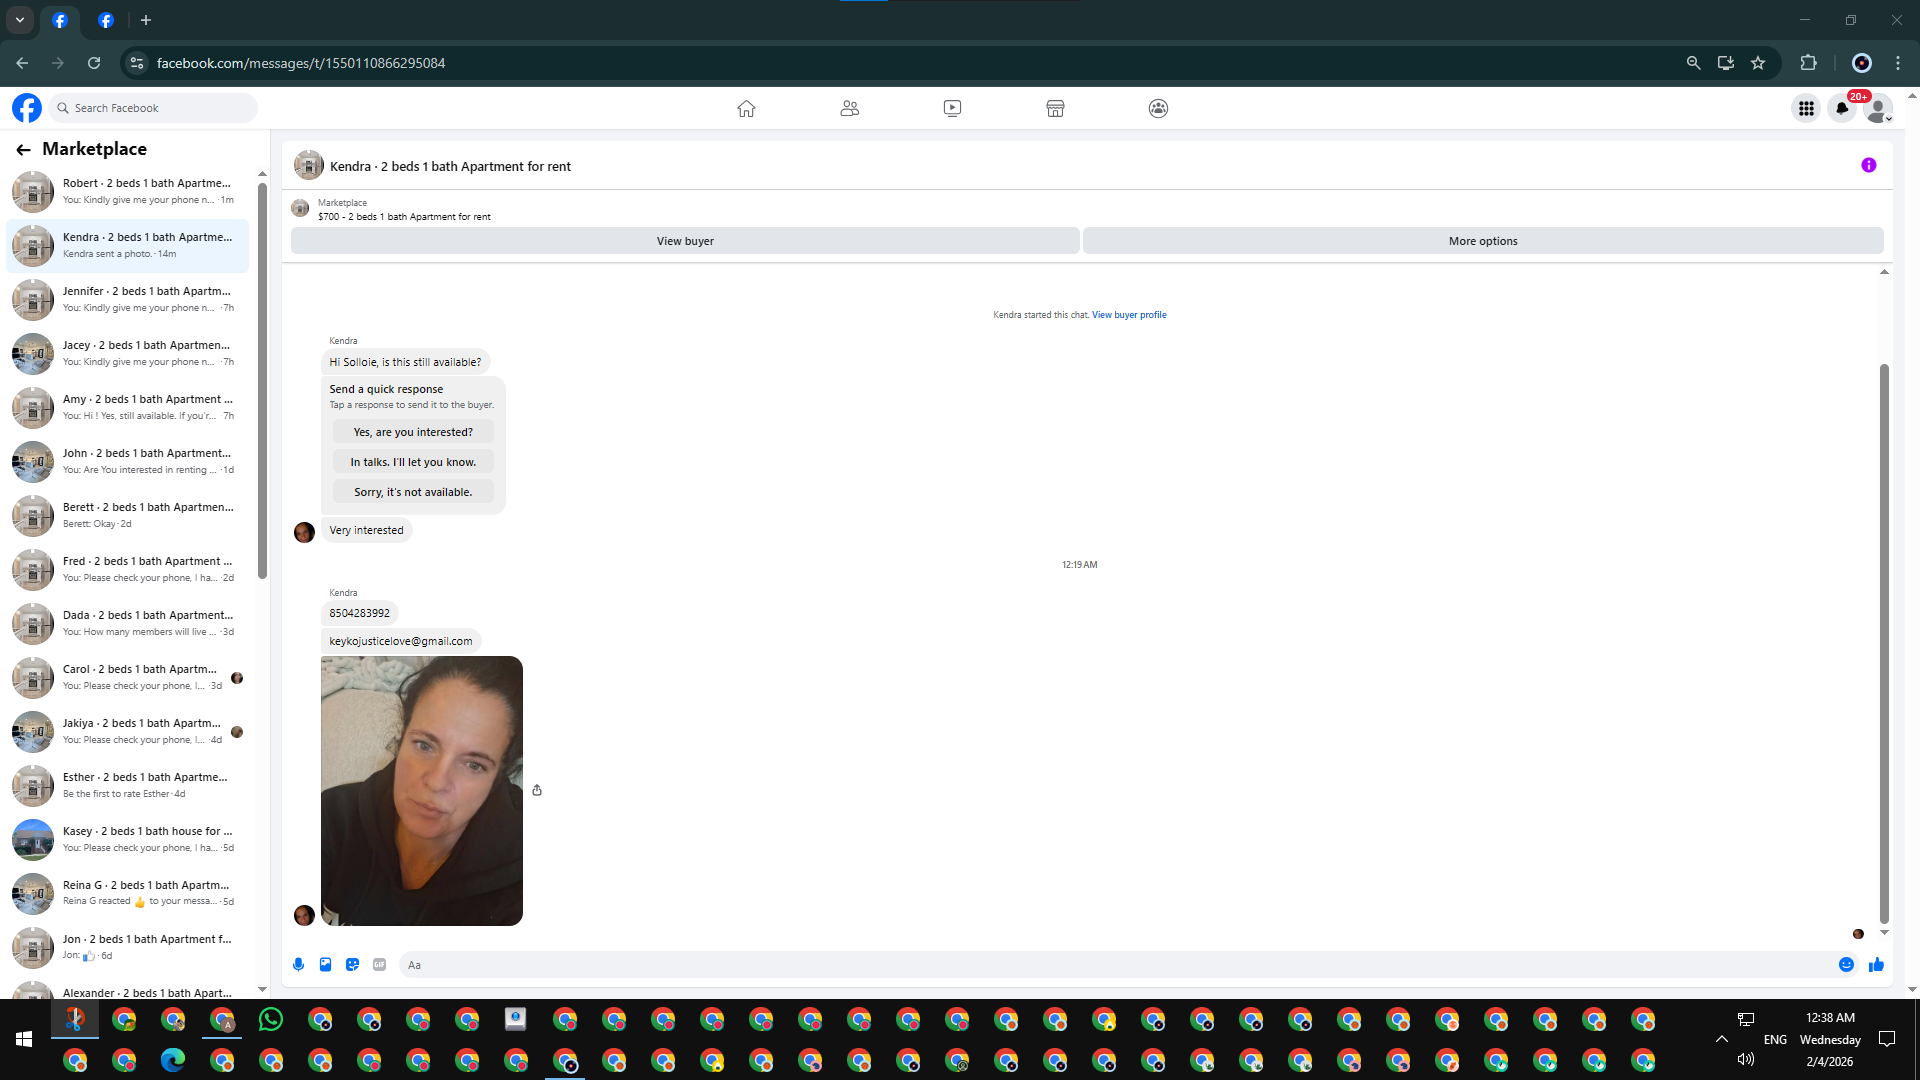Screen dimensions: 1920x1080
Task: Expand the account profile menu
Action: (1879, 108)
